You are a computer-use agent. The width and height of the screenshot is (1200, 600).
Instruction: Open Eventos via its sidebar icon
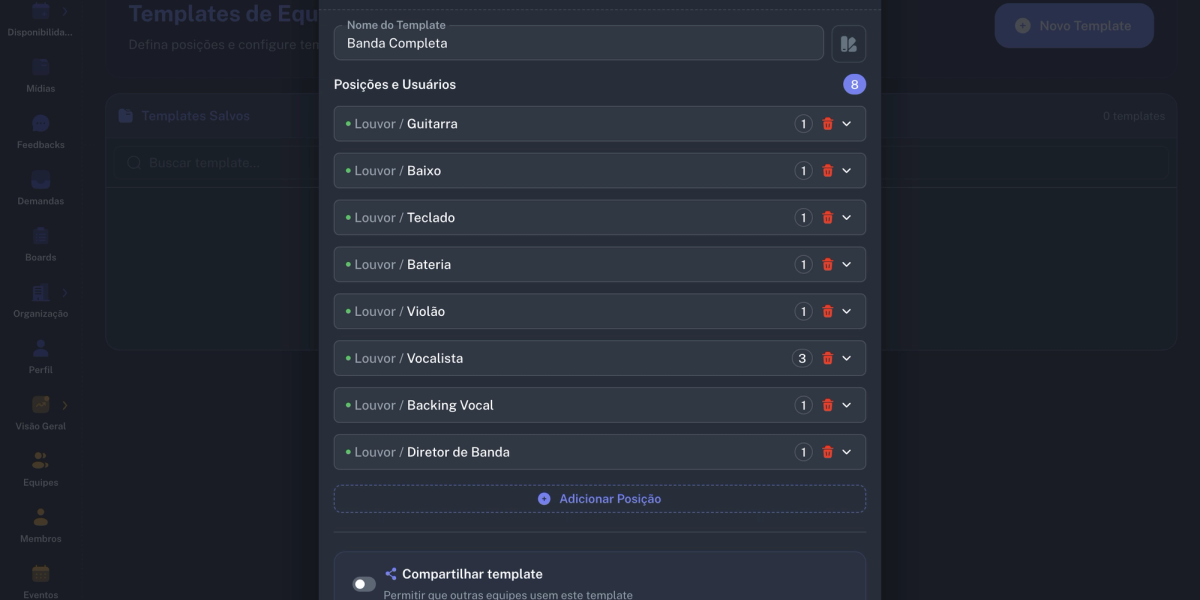40,573
